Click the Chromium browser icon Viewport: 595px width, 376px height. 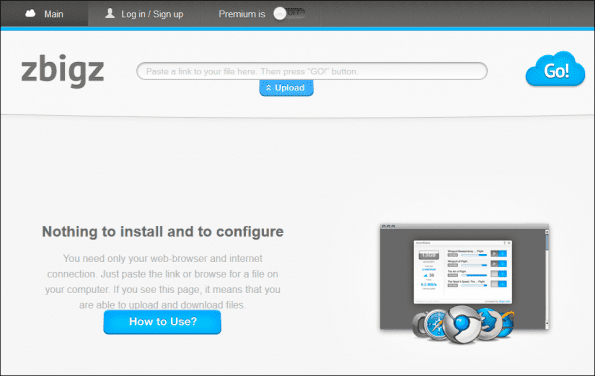pos(462,324)
